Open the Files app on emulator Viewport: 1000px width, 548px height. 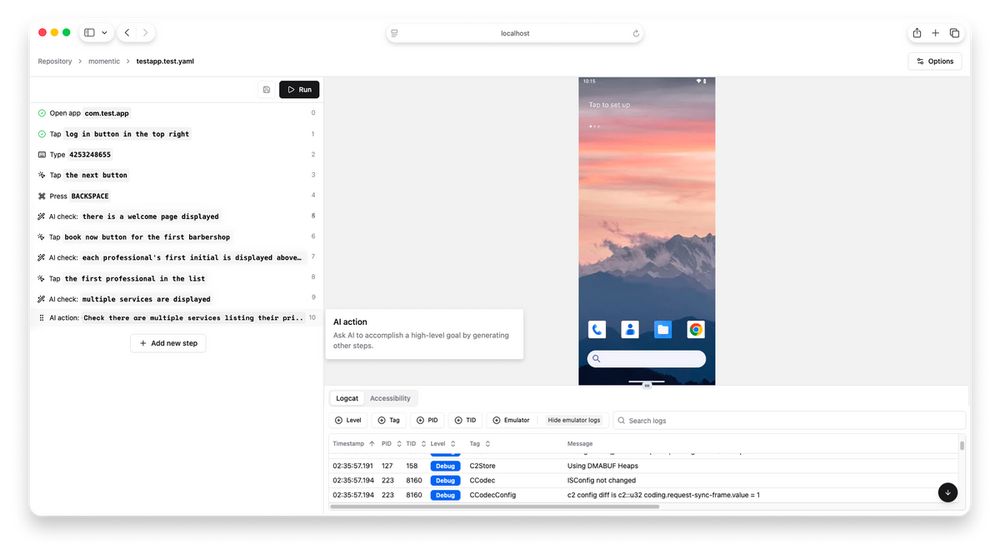(x=663, y=329)
